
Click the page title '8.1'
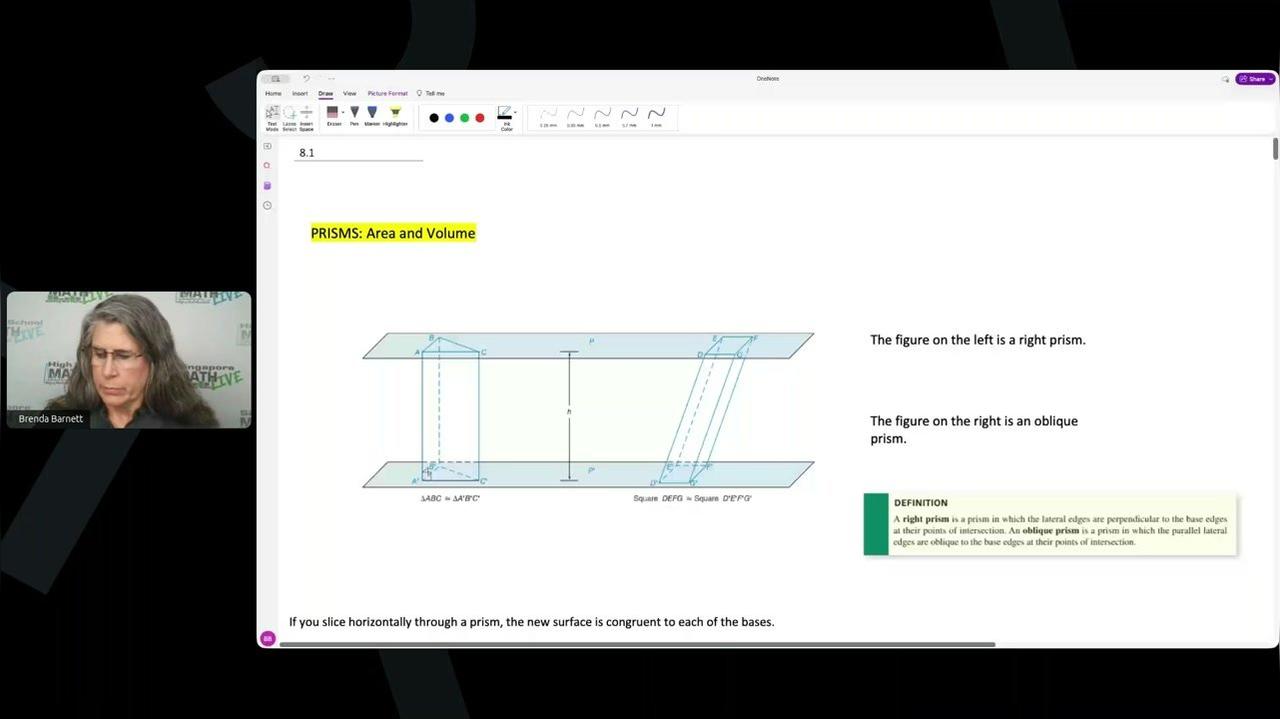pyautogui.click(x=307, y=153)
